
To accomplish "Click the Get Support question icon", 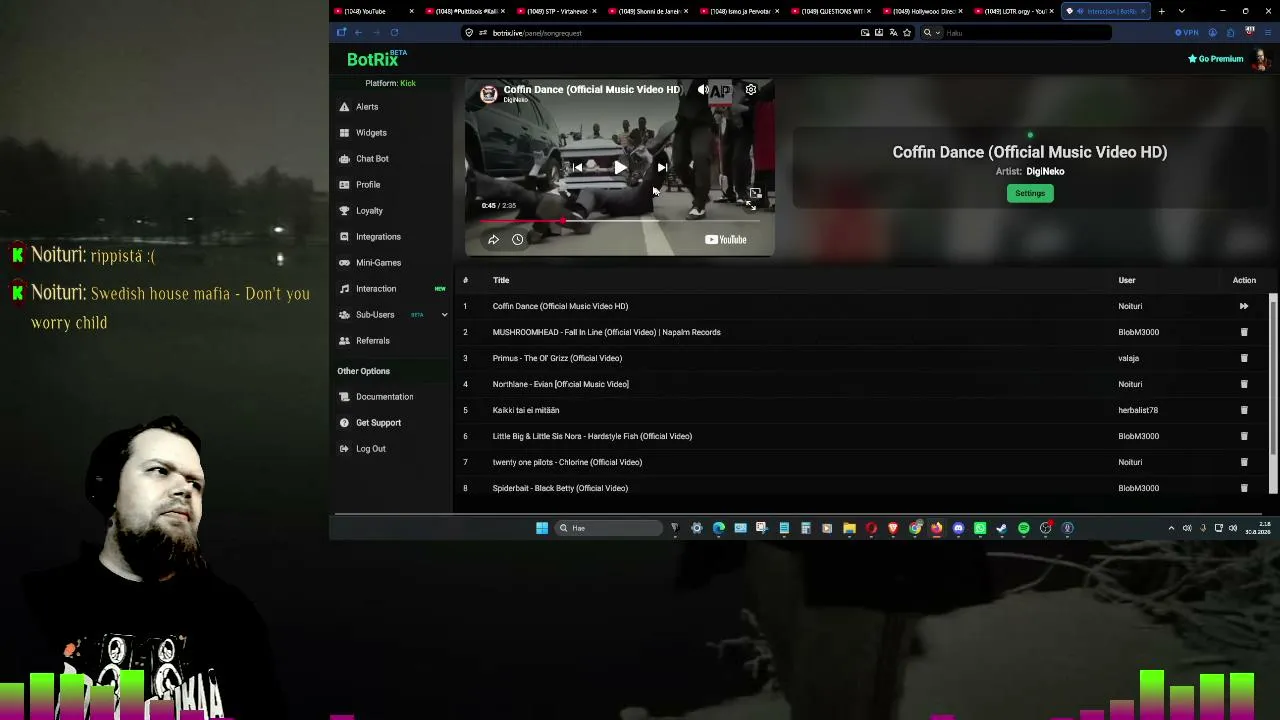I will pos(344,423).
